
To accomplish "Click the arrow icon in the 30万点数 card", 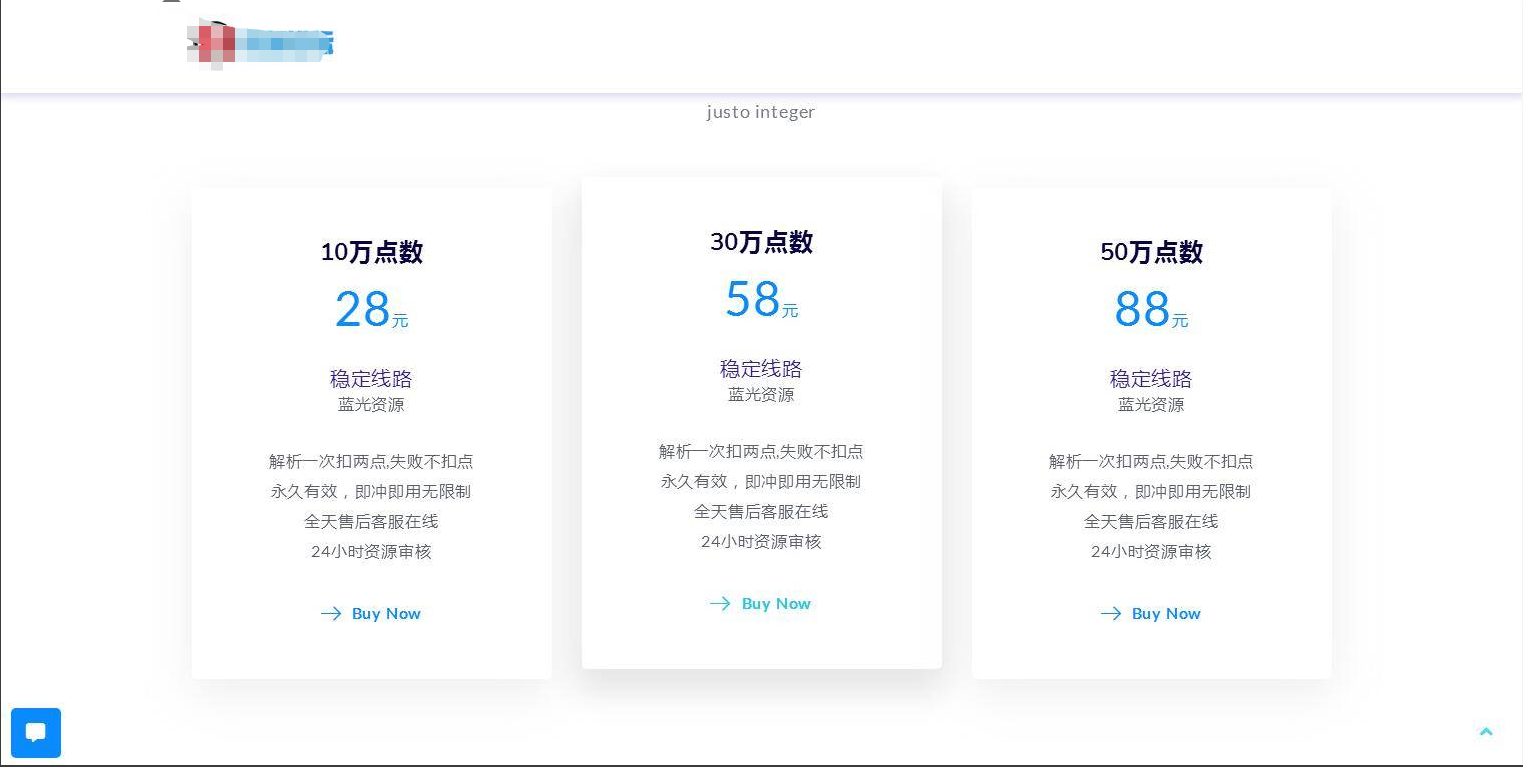I will 720,603.
